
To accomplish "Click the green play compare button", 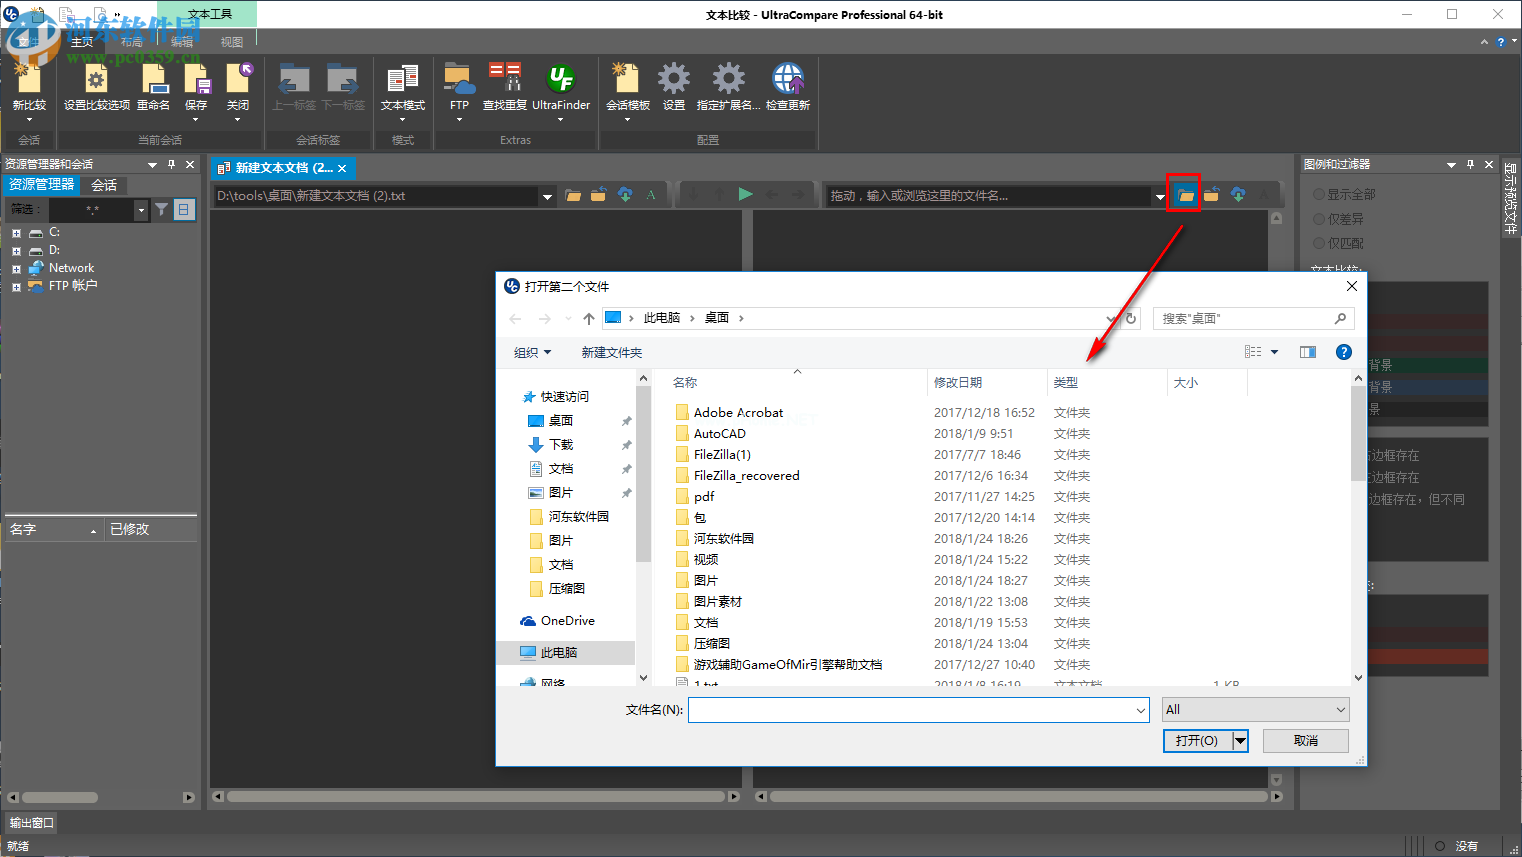I will (x=745, y=195).
